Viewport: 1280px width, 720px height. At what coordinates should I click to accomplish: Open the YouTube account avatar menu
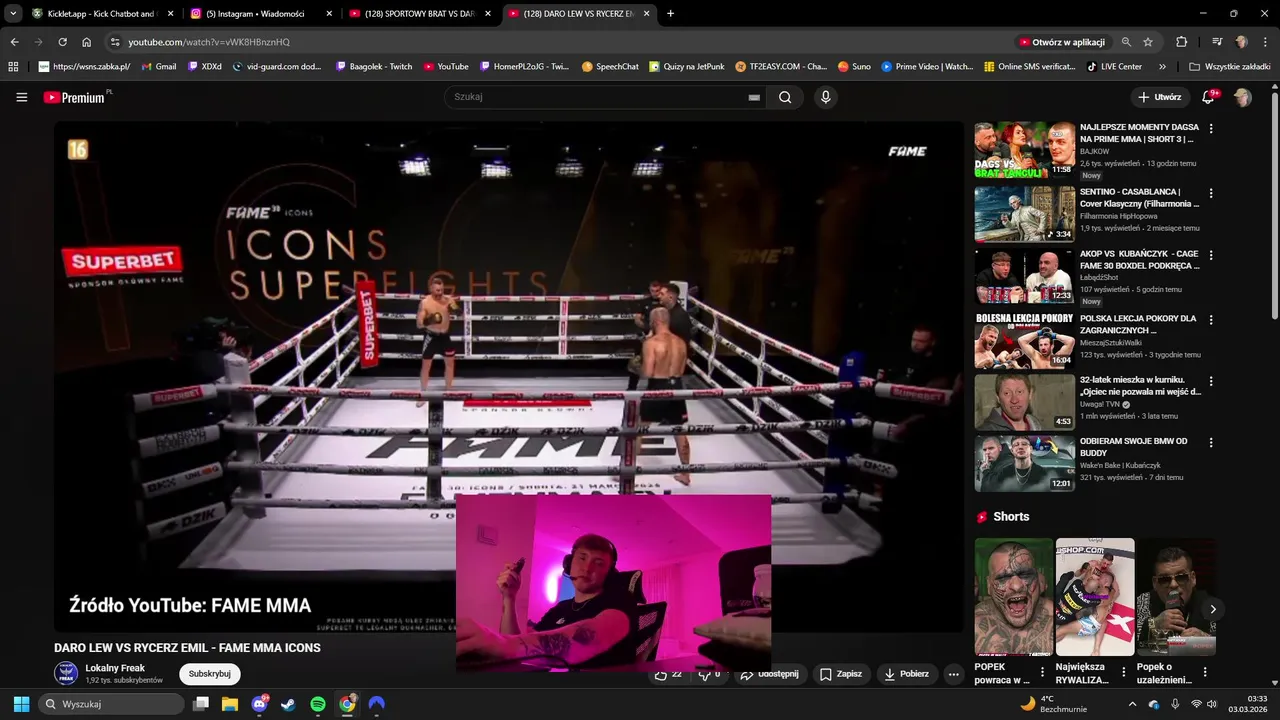tap(1243, 97)
